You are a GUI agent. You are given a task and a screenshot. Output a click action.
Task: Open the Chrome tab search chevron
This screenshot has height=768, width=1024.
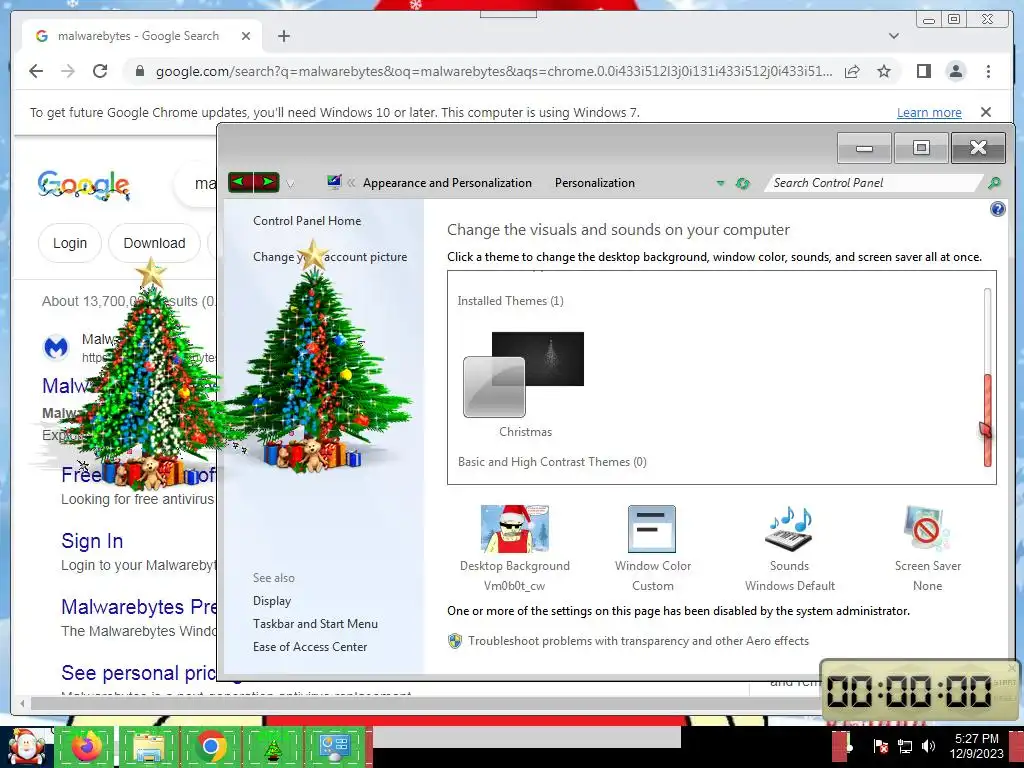pos(893,36)
